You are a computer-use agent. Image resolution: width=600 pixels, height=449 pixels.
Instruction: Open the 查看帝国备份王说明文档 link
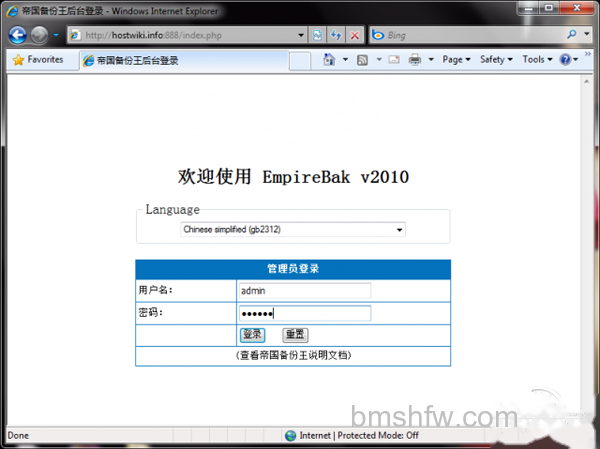click(x=293, y=355)
